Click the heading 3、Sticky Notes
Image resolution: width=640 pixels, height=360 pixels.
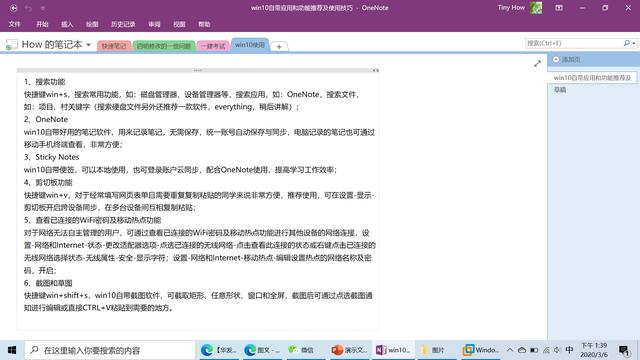[51, 157]
